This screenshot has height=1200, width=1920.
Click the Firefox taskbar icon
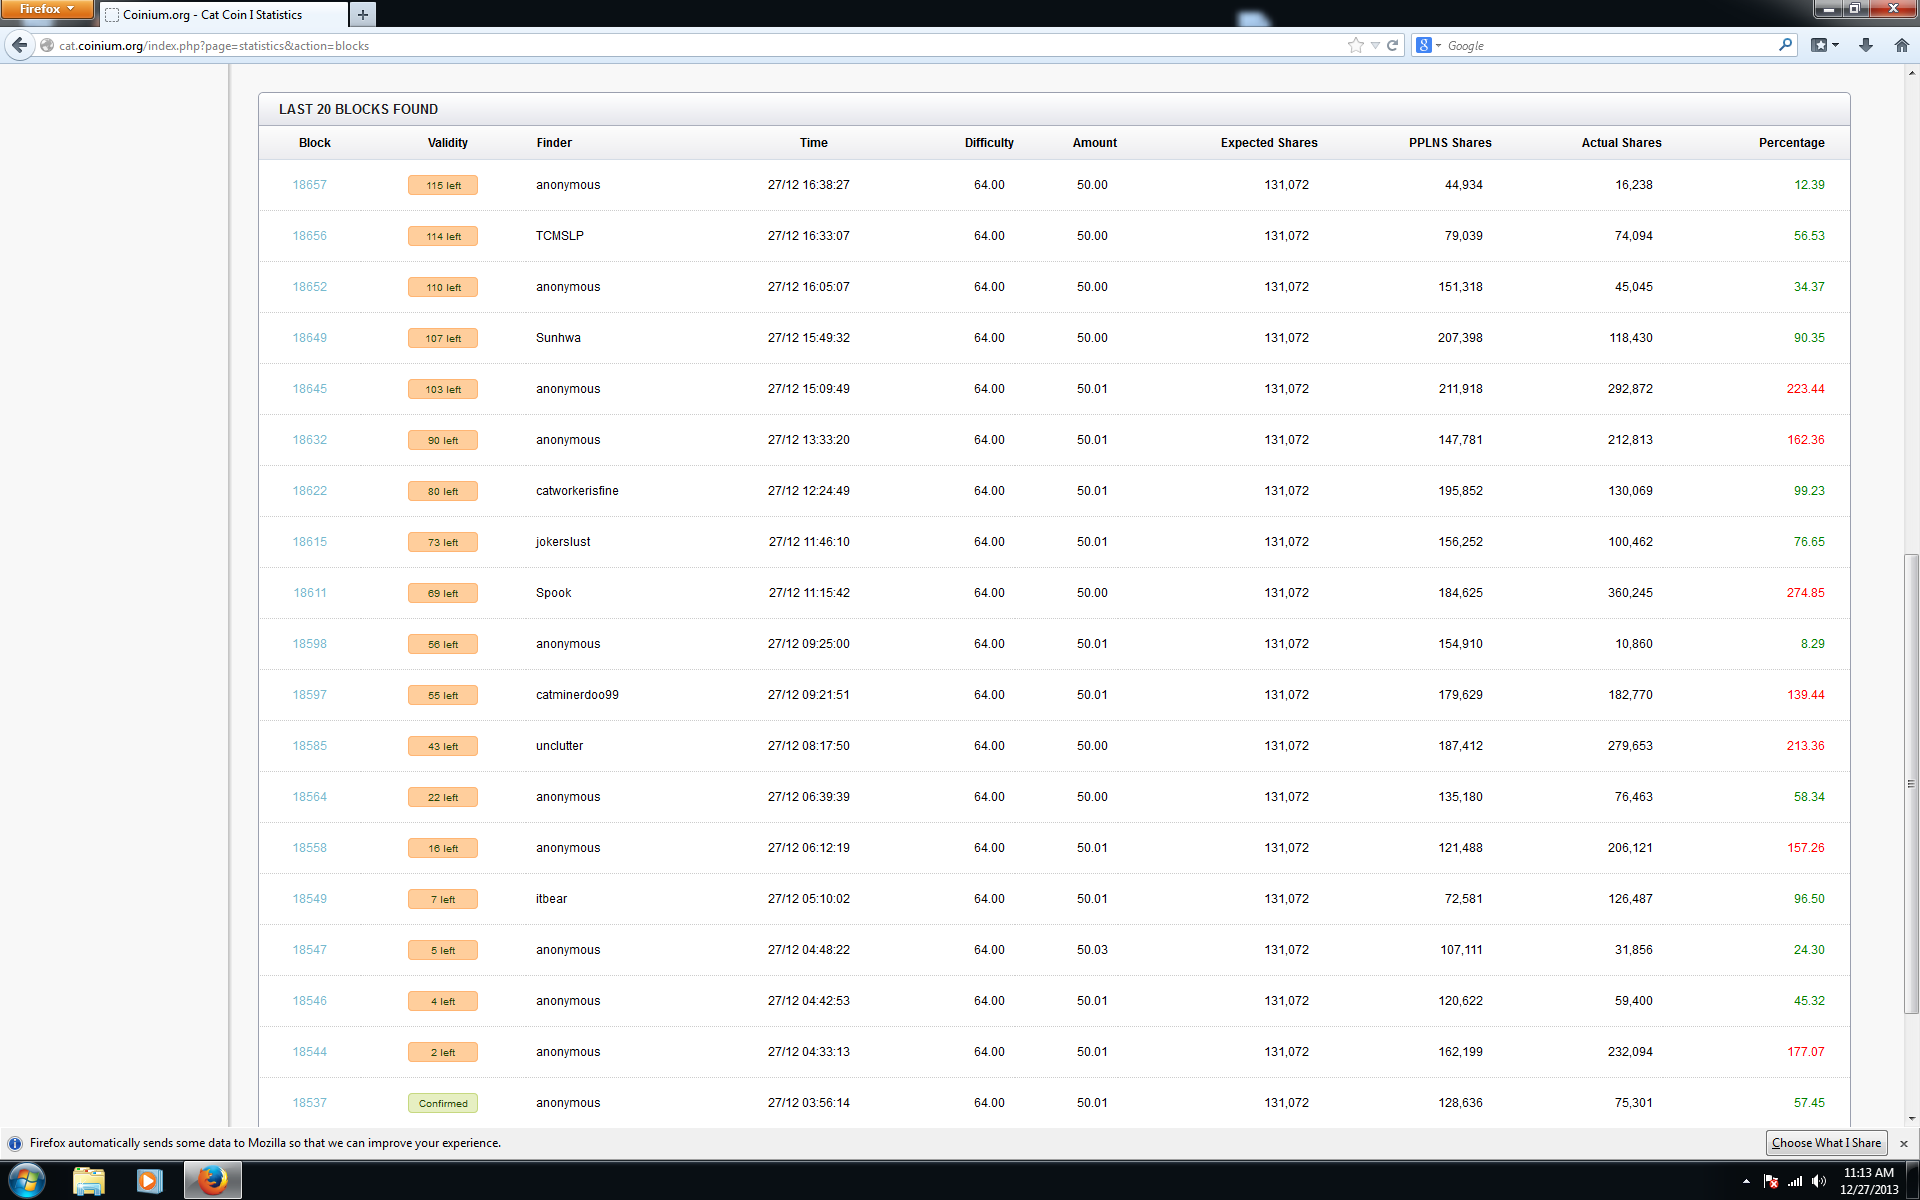[x=212, y=1181]
